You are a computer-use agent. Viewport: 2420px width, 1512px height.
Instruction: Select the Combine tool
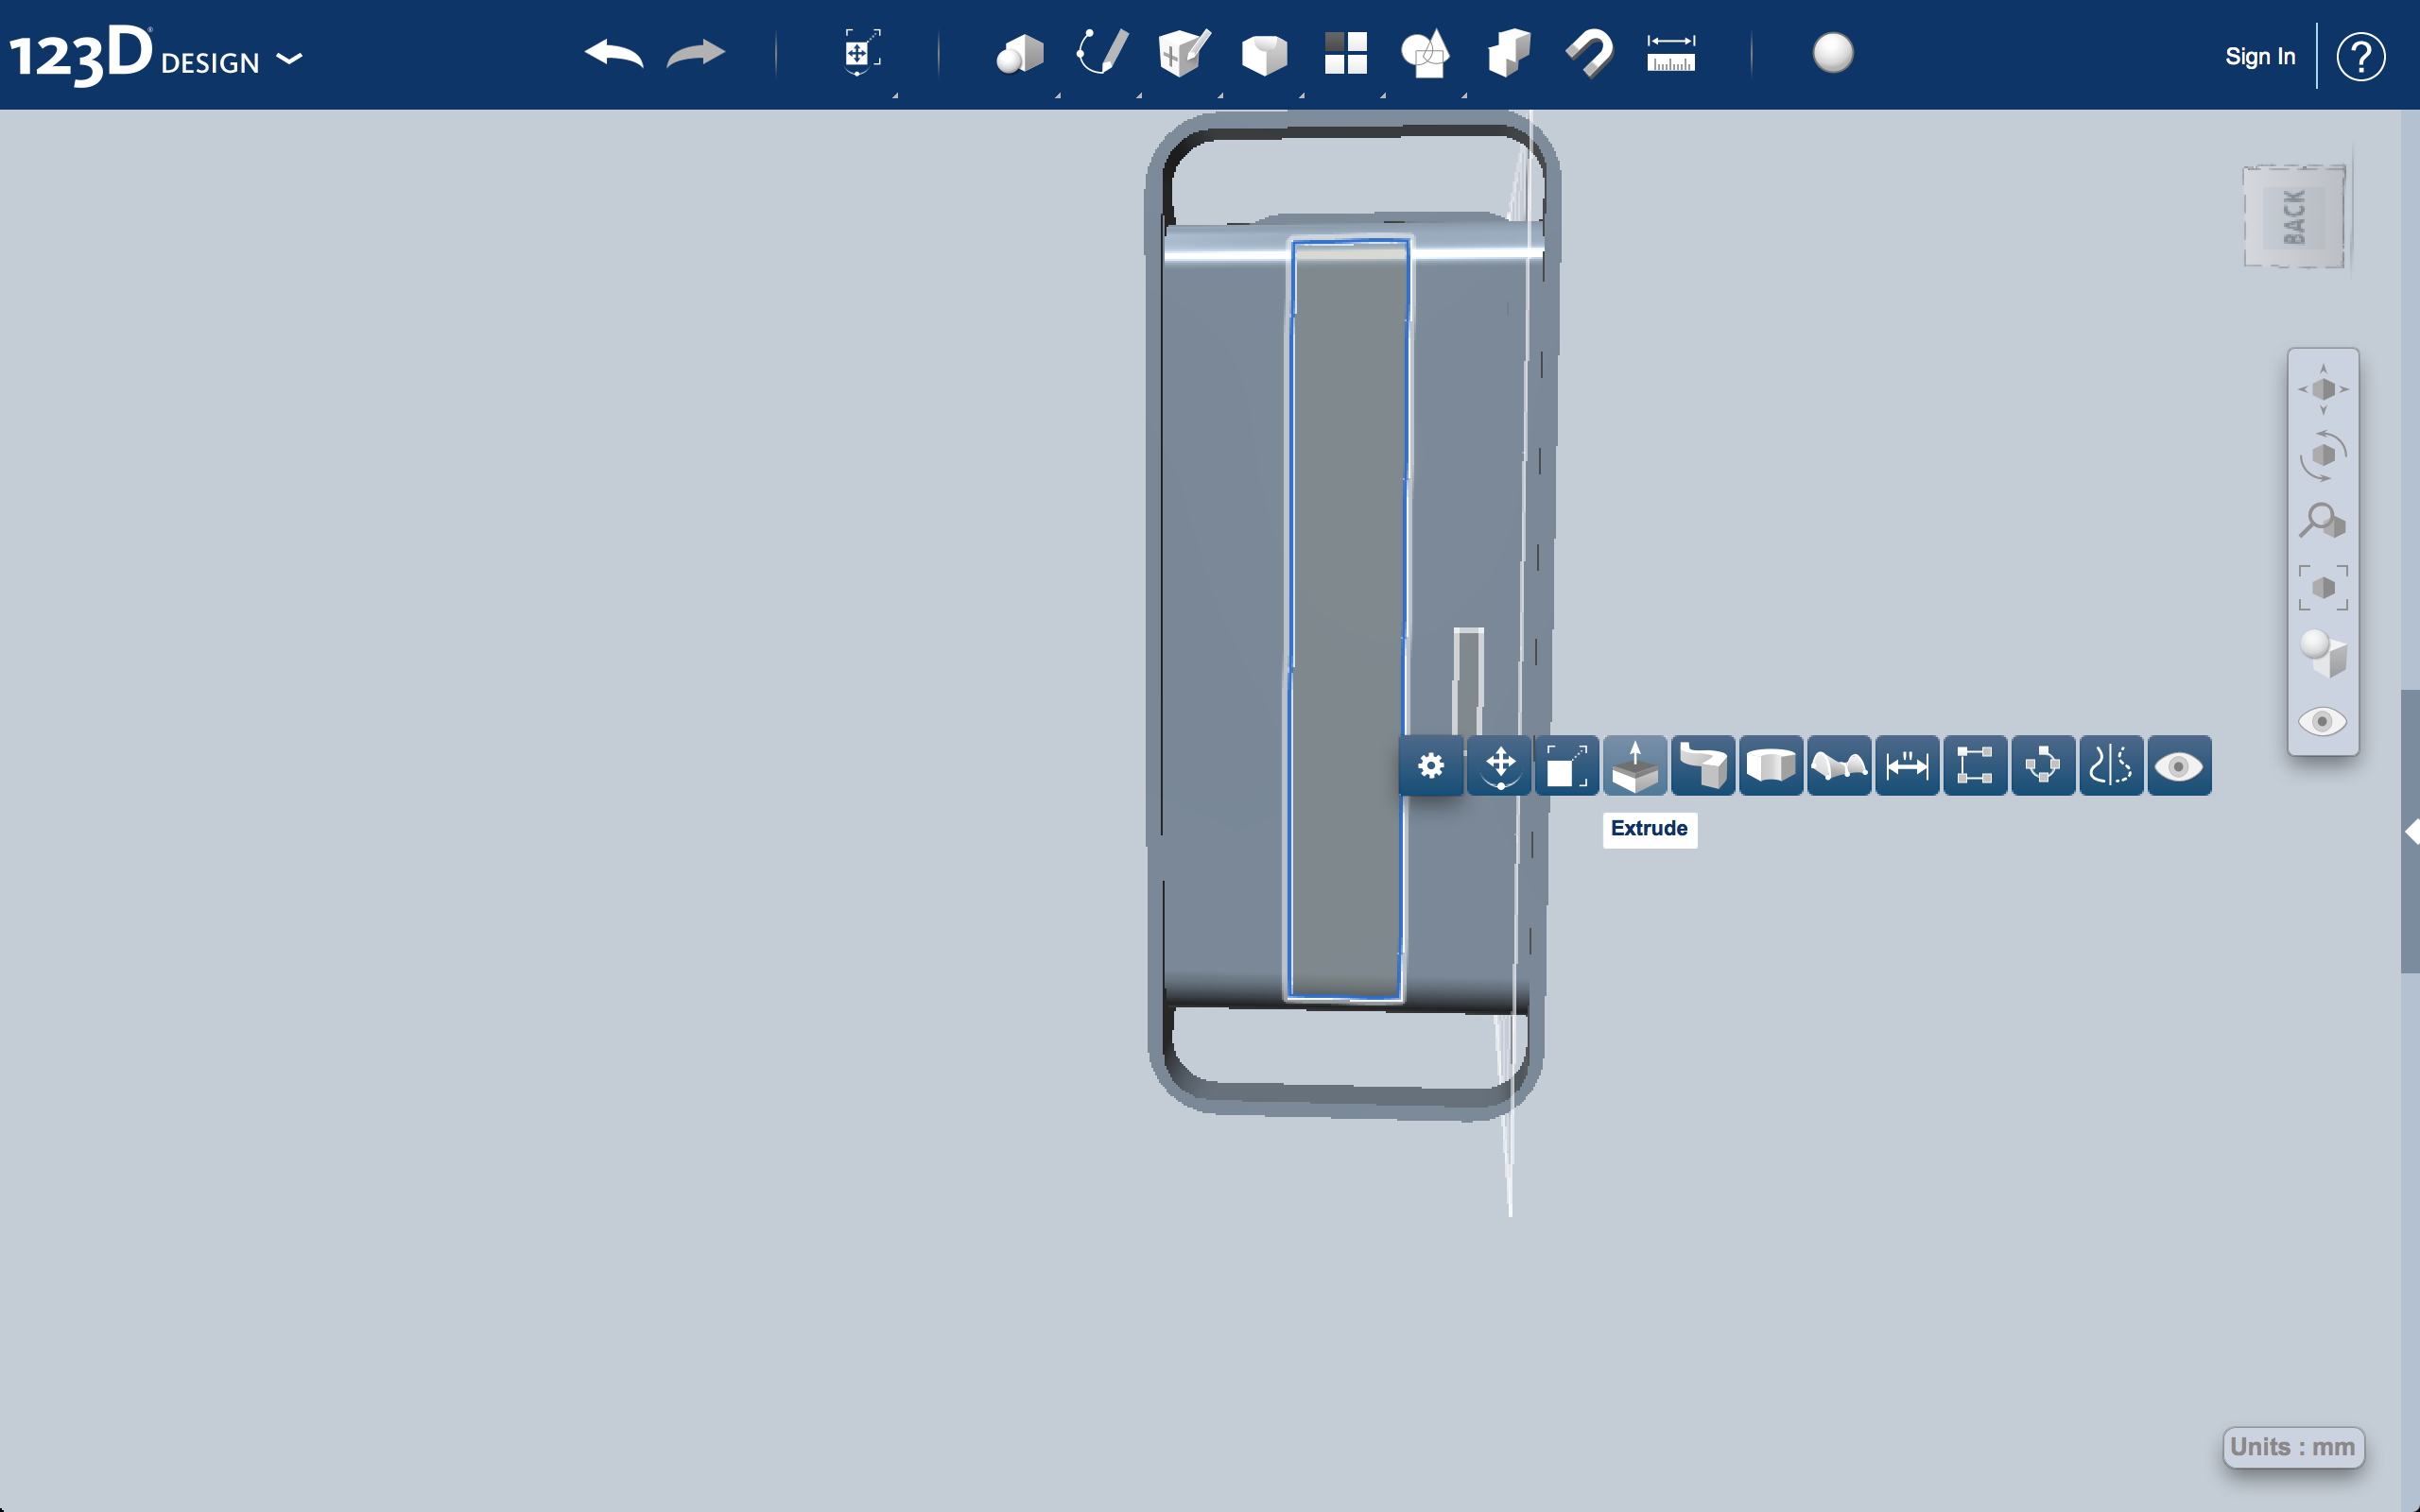coord(1425,52)
